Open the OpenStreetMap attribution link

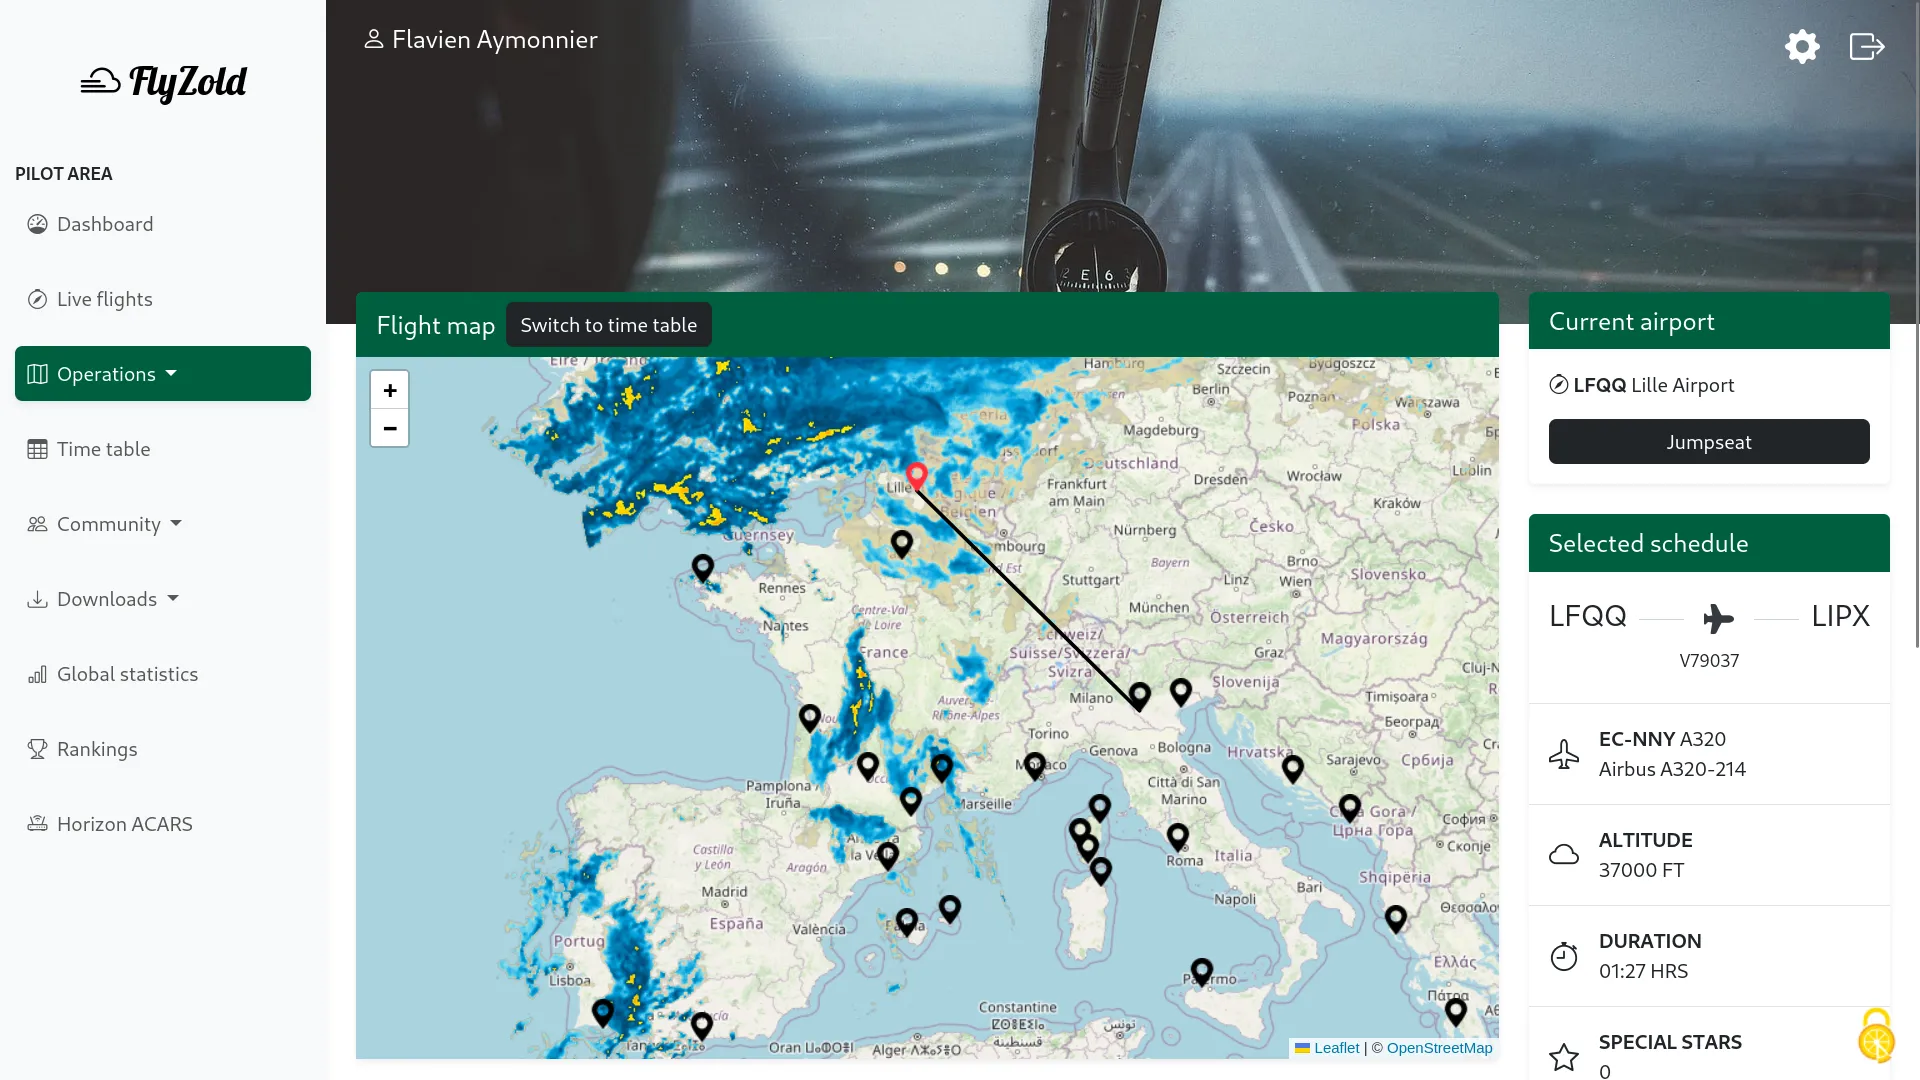tap(1440, 1047)
